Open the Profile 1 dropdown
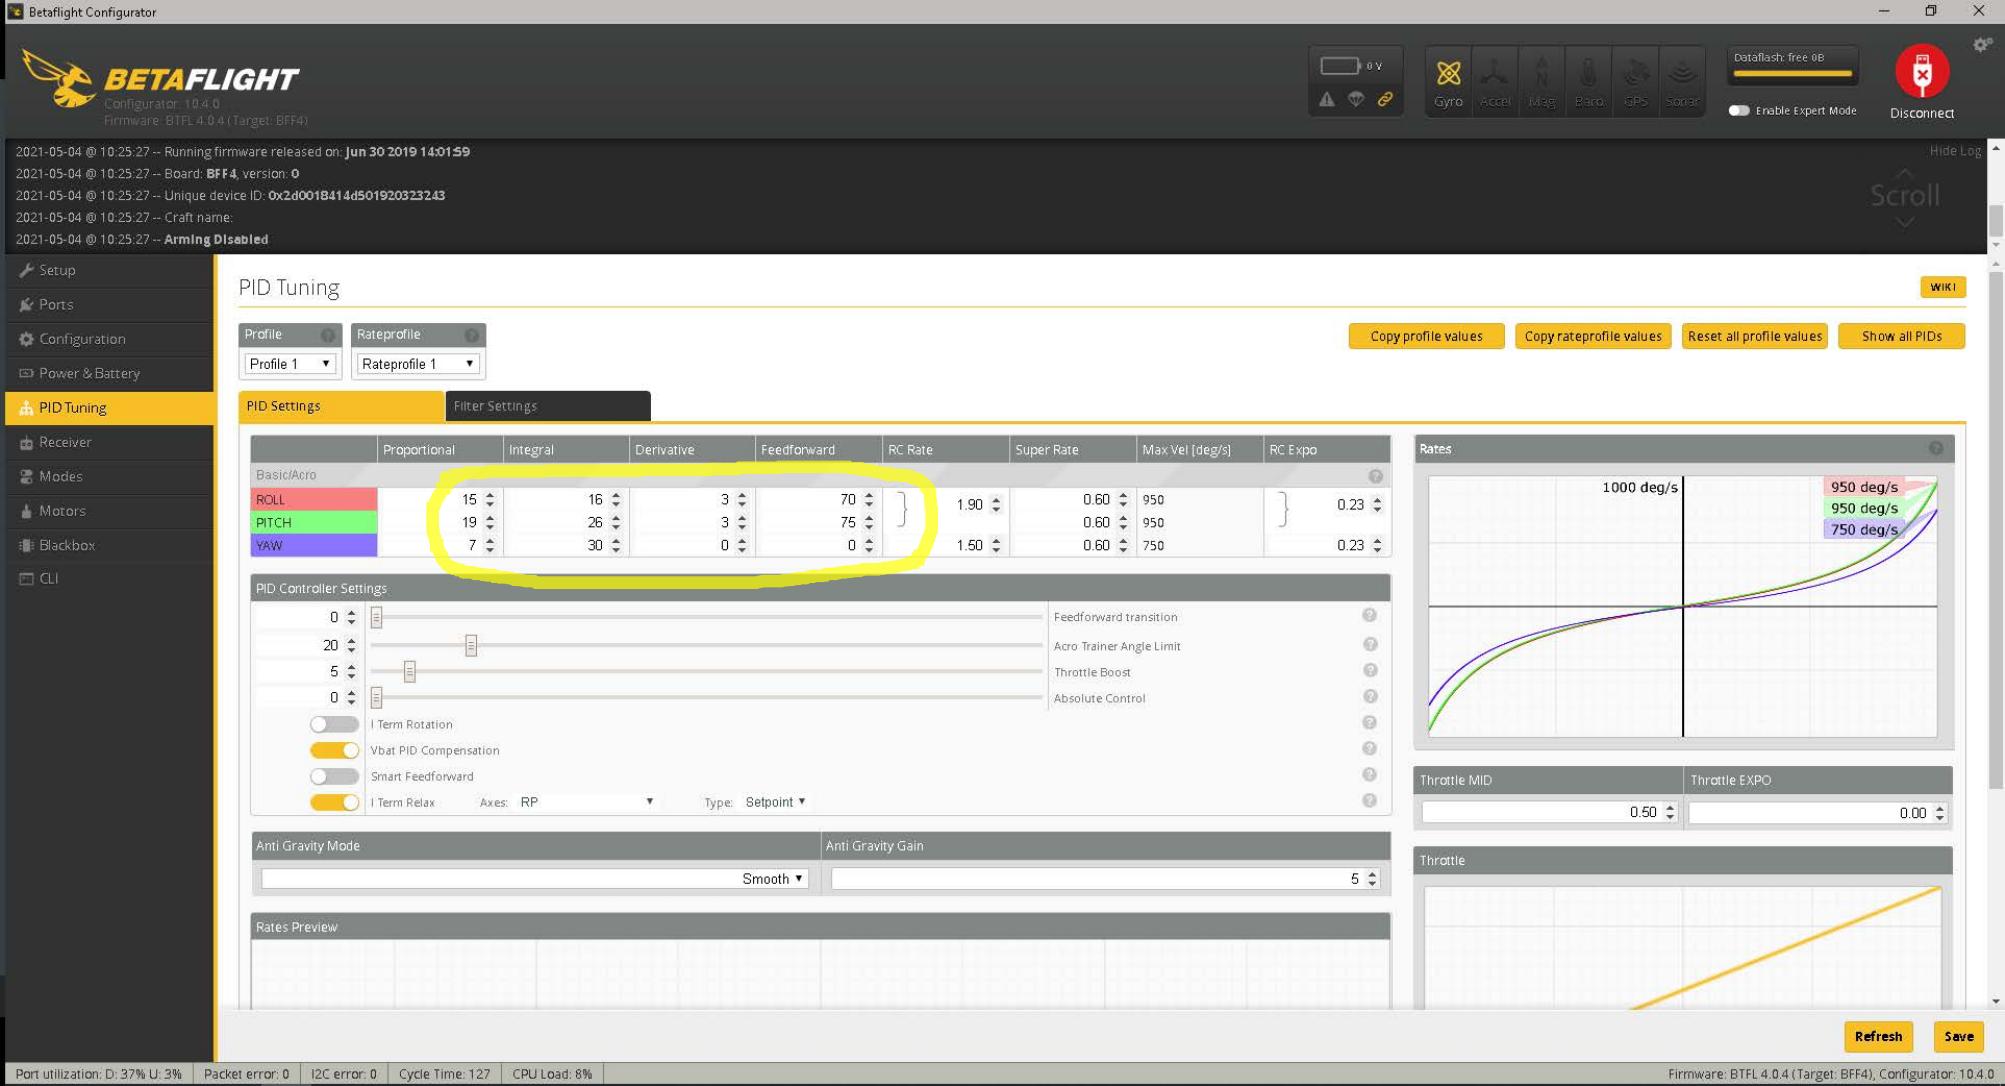Screen dimensions: 2005x1086 [290, 364]
